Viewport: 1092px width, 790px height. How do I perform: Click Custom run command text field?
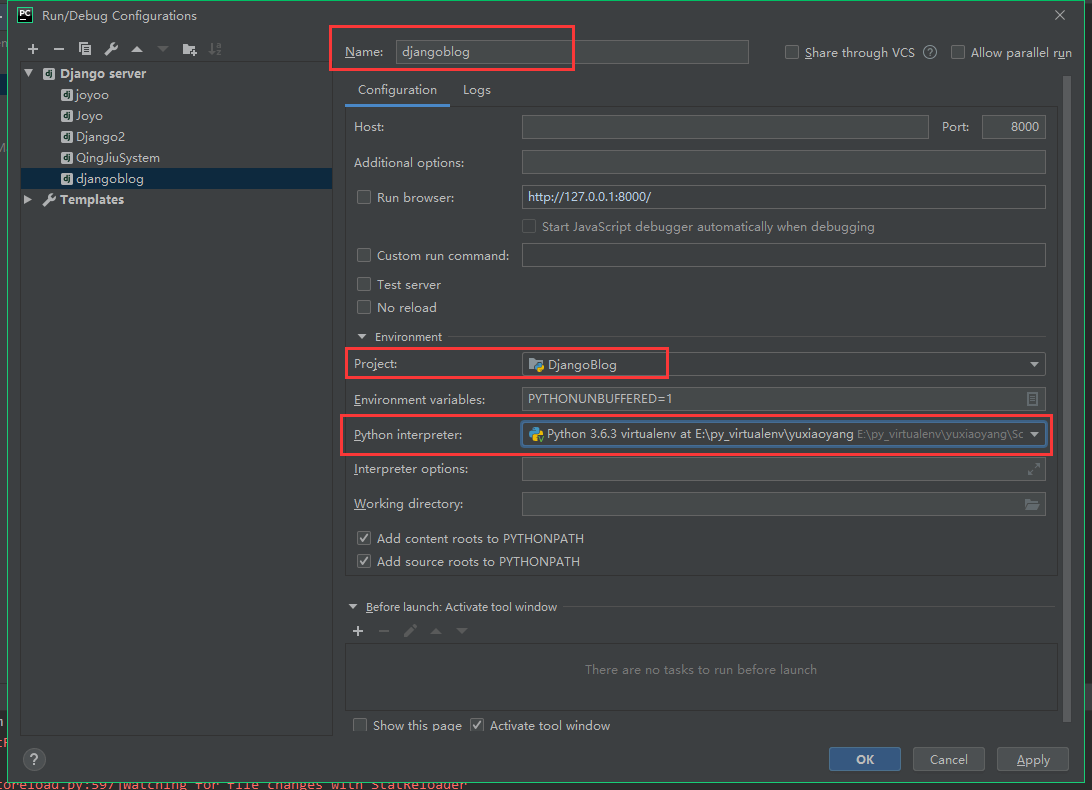click(x=783, y=255)
